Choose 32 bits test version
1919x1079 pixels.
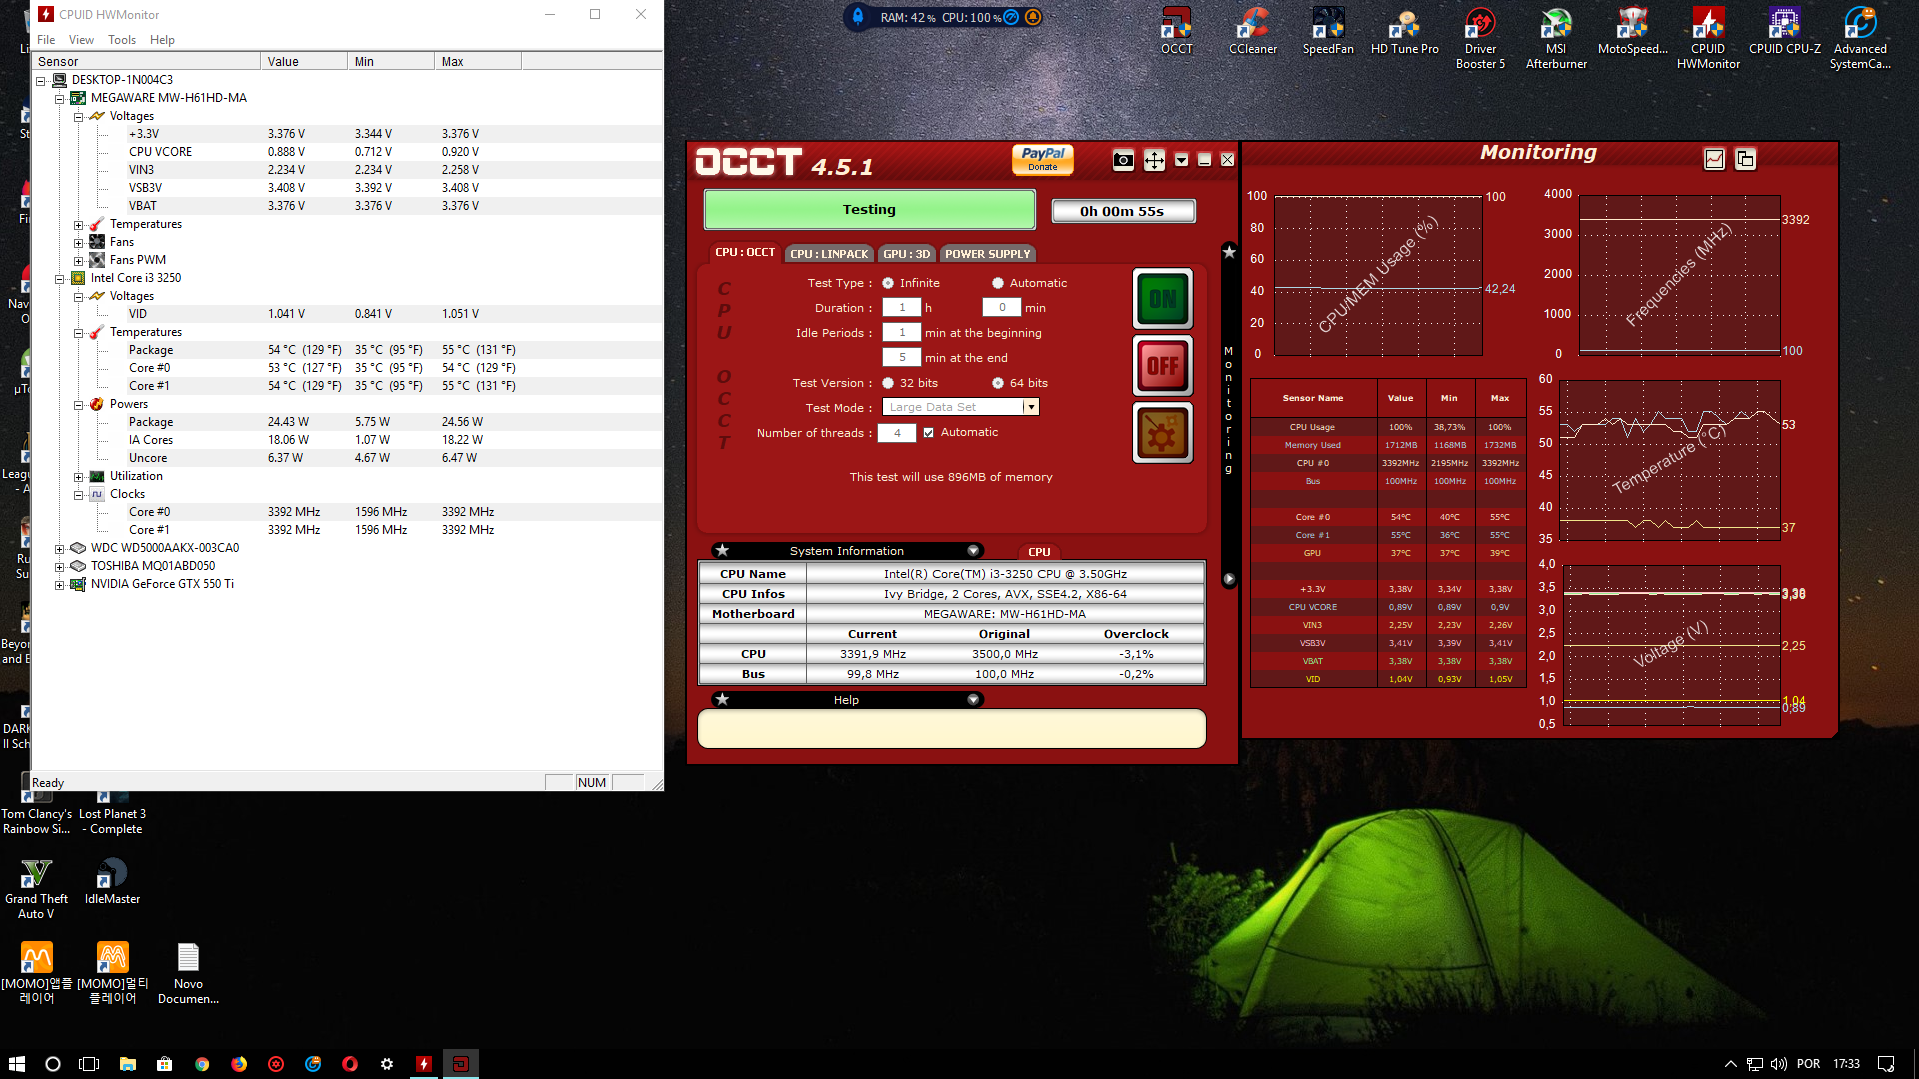[888, 383]
